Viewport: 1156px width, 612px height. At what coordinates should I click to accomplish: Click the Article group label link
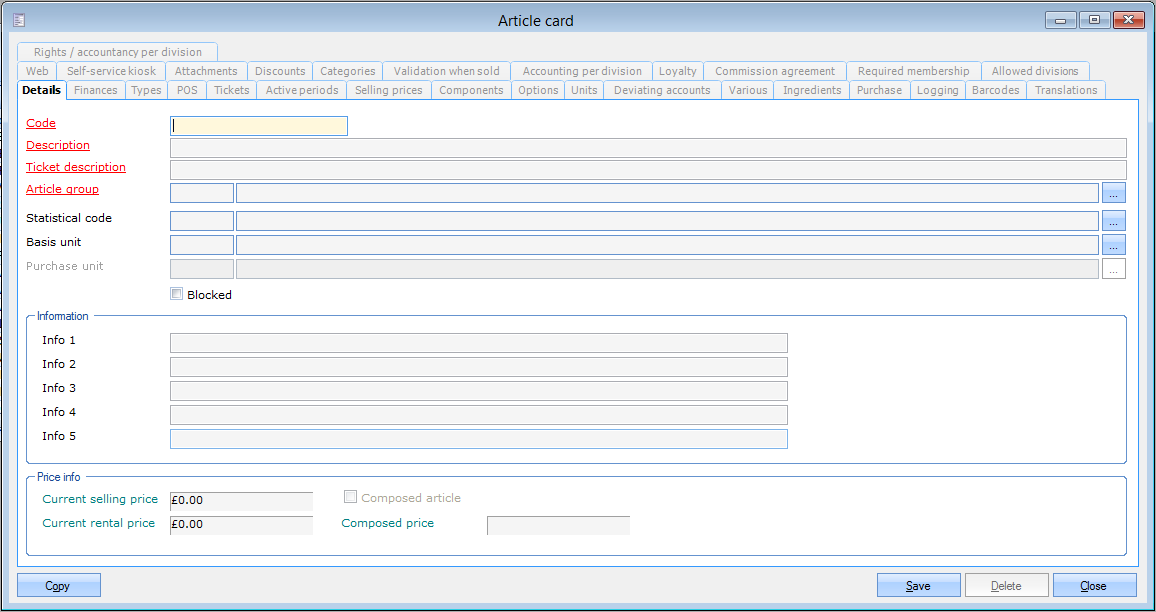tap(62, 190)
